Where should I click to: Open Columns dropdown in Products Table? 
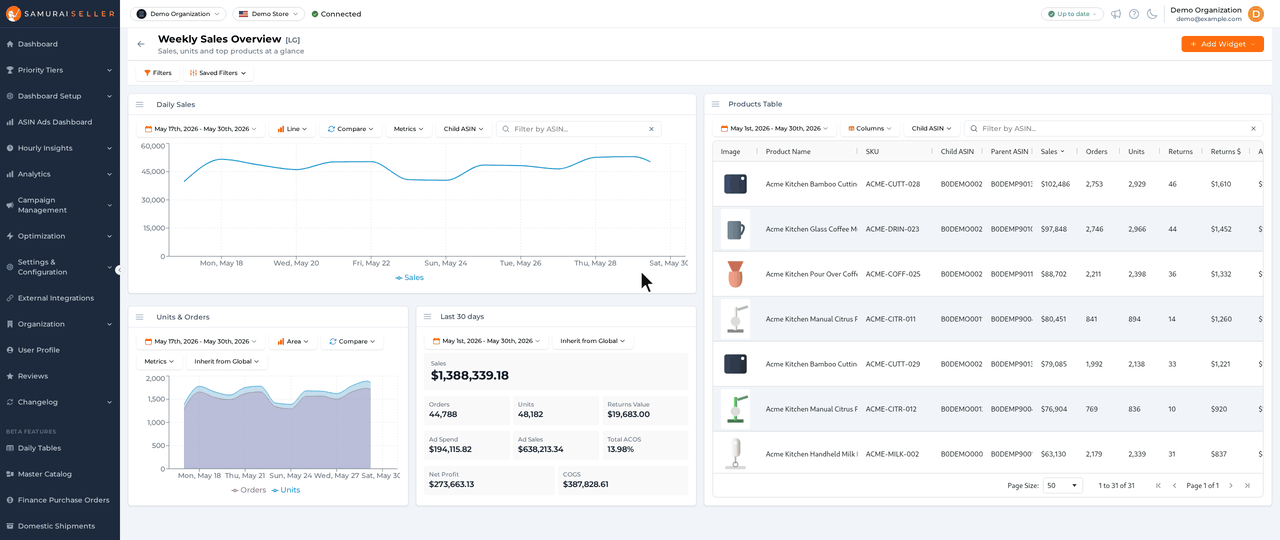[870, 129]
